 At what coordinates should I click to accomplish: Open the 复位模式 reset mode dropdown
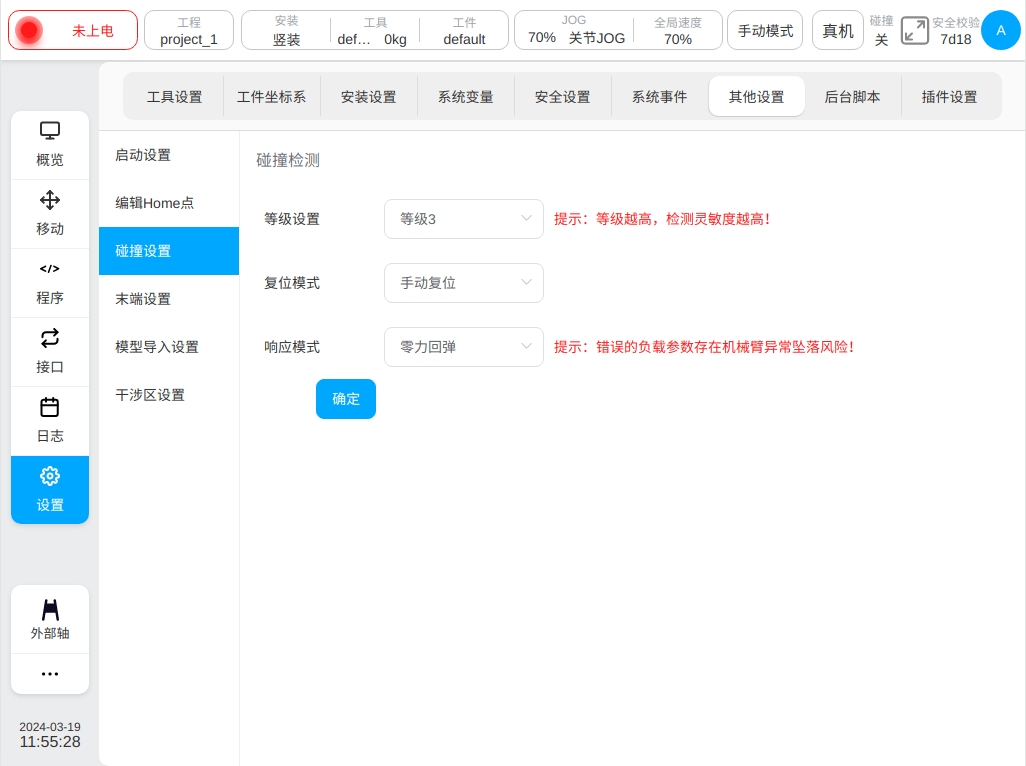(x=464, y=283)
